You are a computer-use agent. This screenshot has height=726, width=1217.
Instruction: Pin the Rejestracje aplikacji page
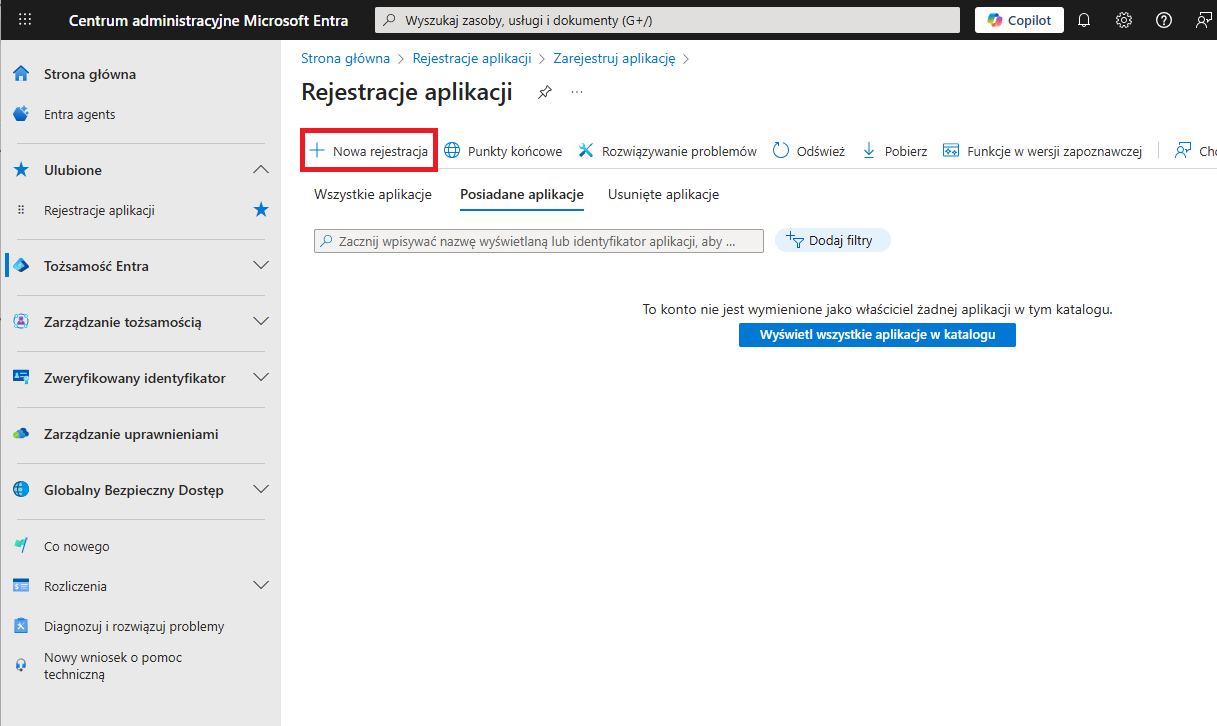(x=544, y=93)
